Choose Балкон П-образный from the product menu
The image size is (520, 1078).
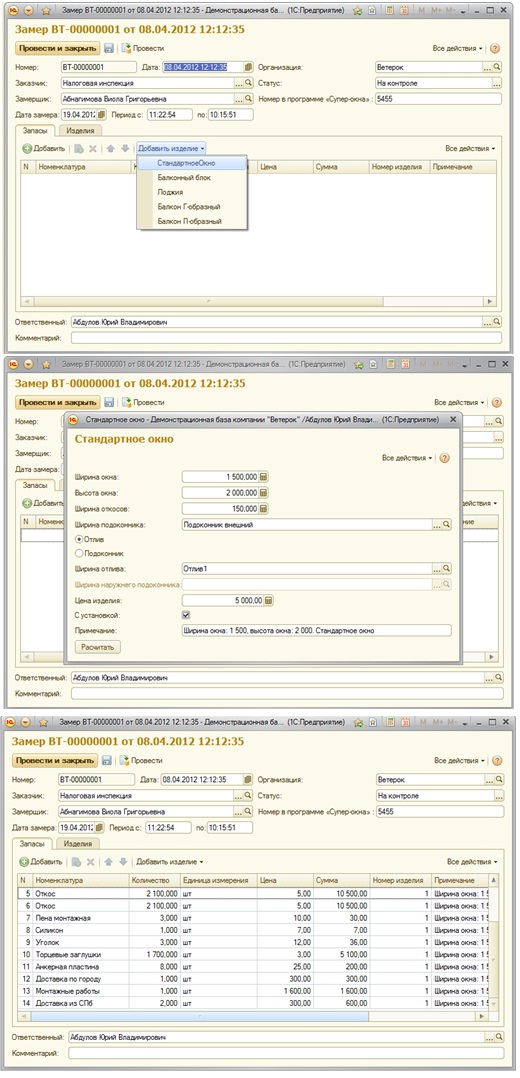point(192,221)
